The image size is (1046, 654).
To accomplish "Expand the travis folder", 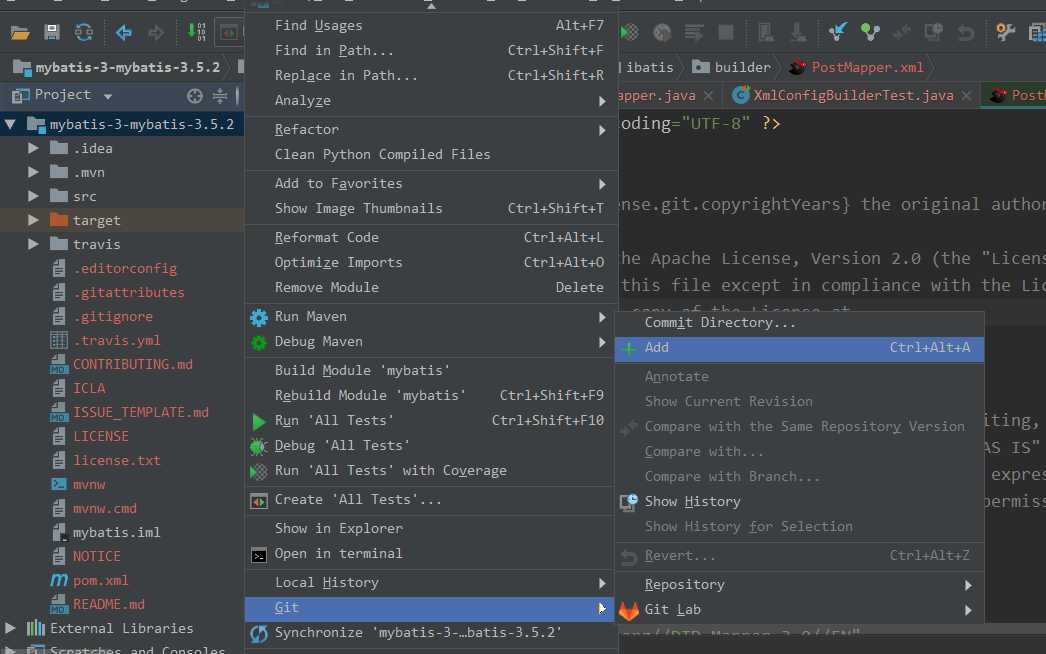I will tap(33, 244).
